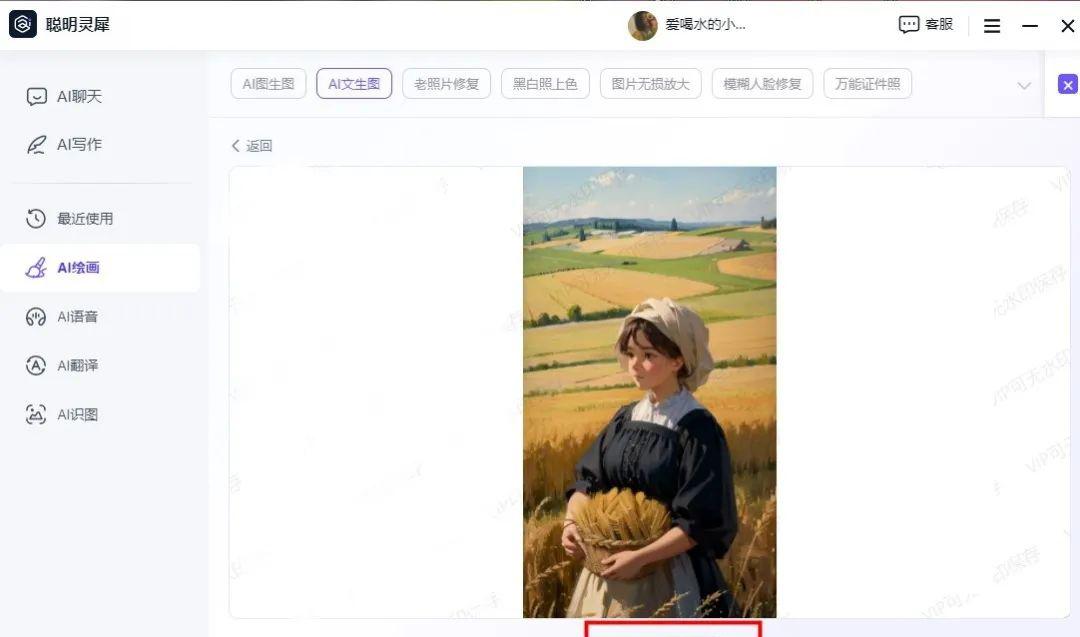Open the hamburger menu in title bar
Image resolution: width=1080 pixels, height=637 pixels.
click(992, 26)
